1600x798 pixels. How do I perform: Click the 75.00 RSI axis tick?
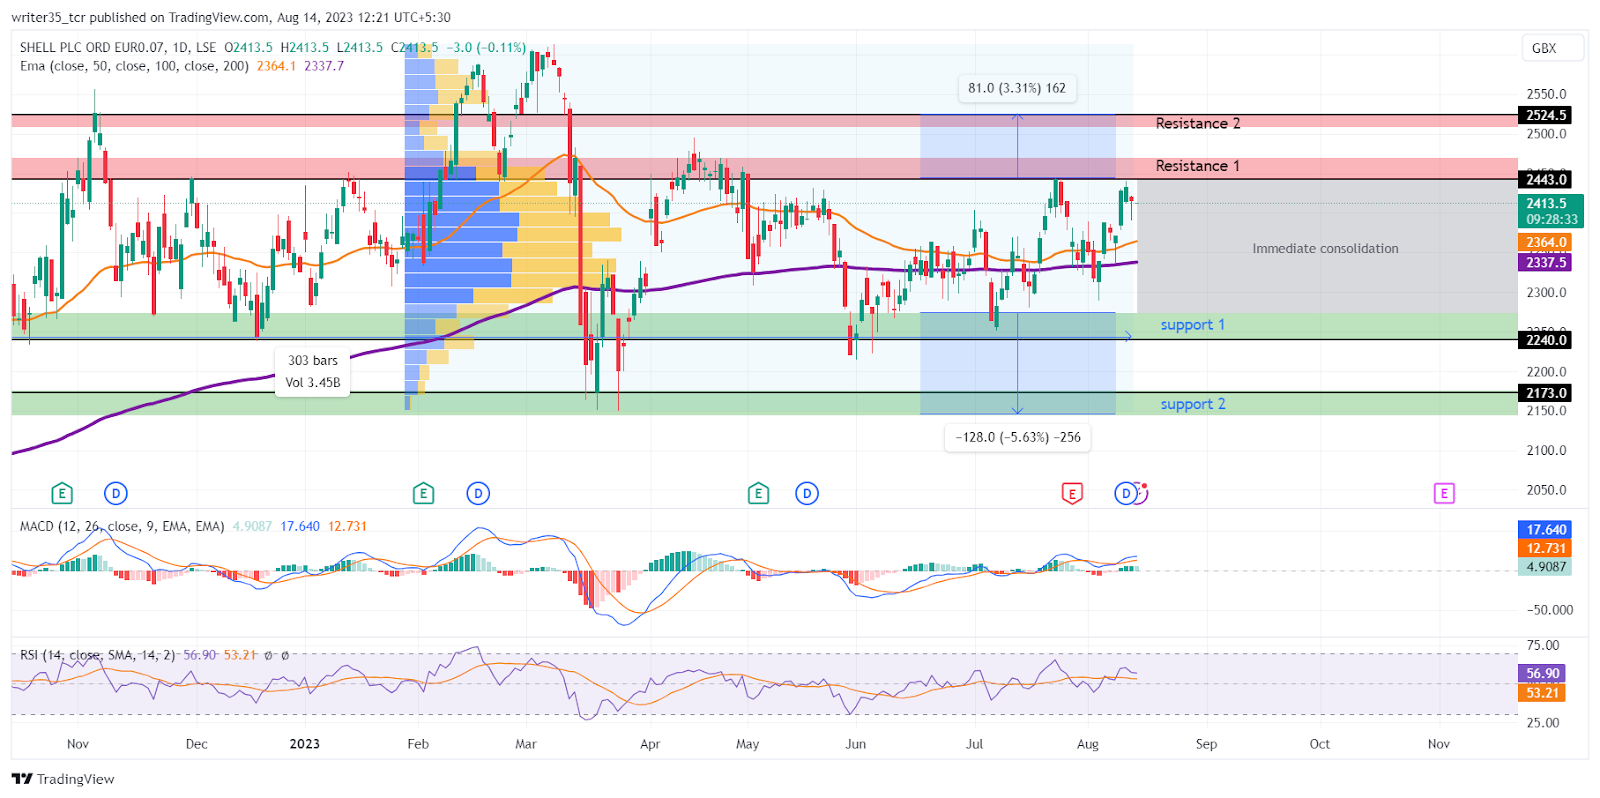(x=1543, y=646)
